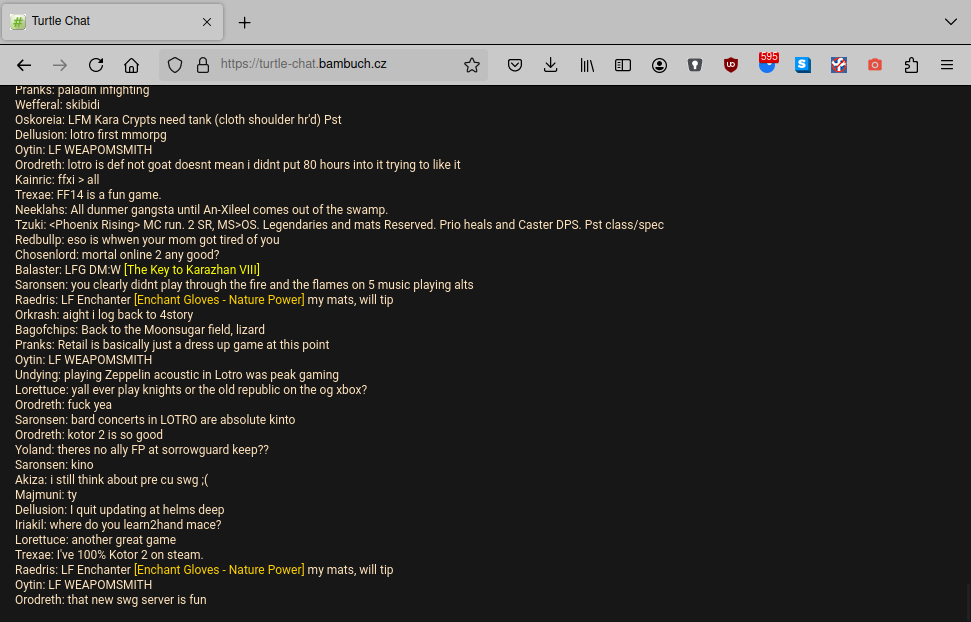Click Orodreth's lotro 80 hours message
Viewport: 971px width, 622px height.
point(238,165)
